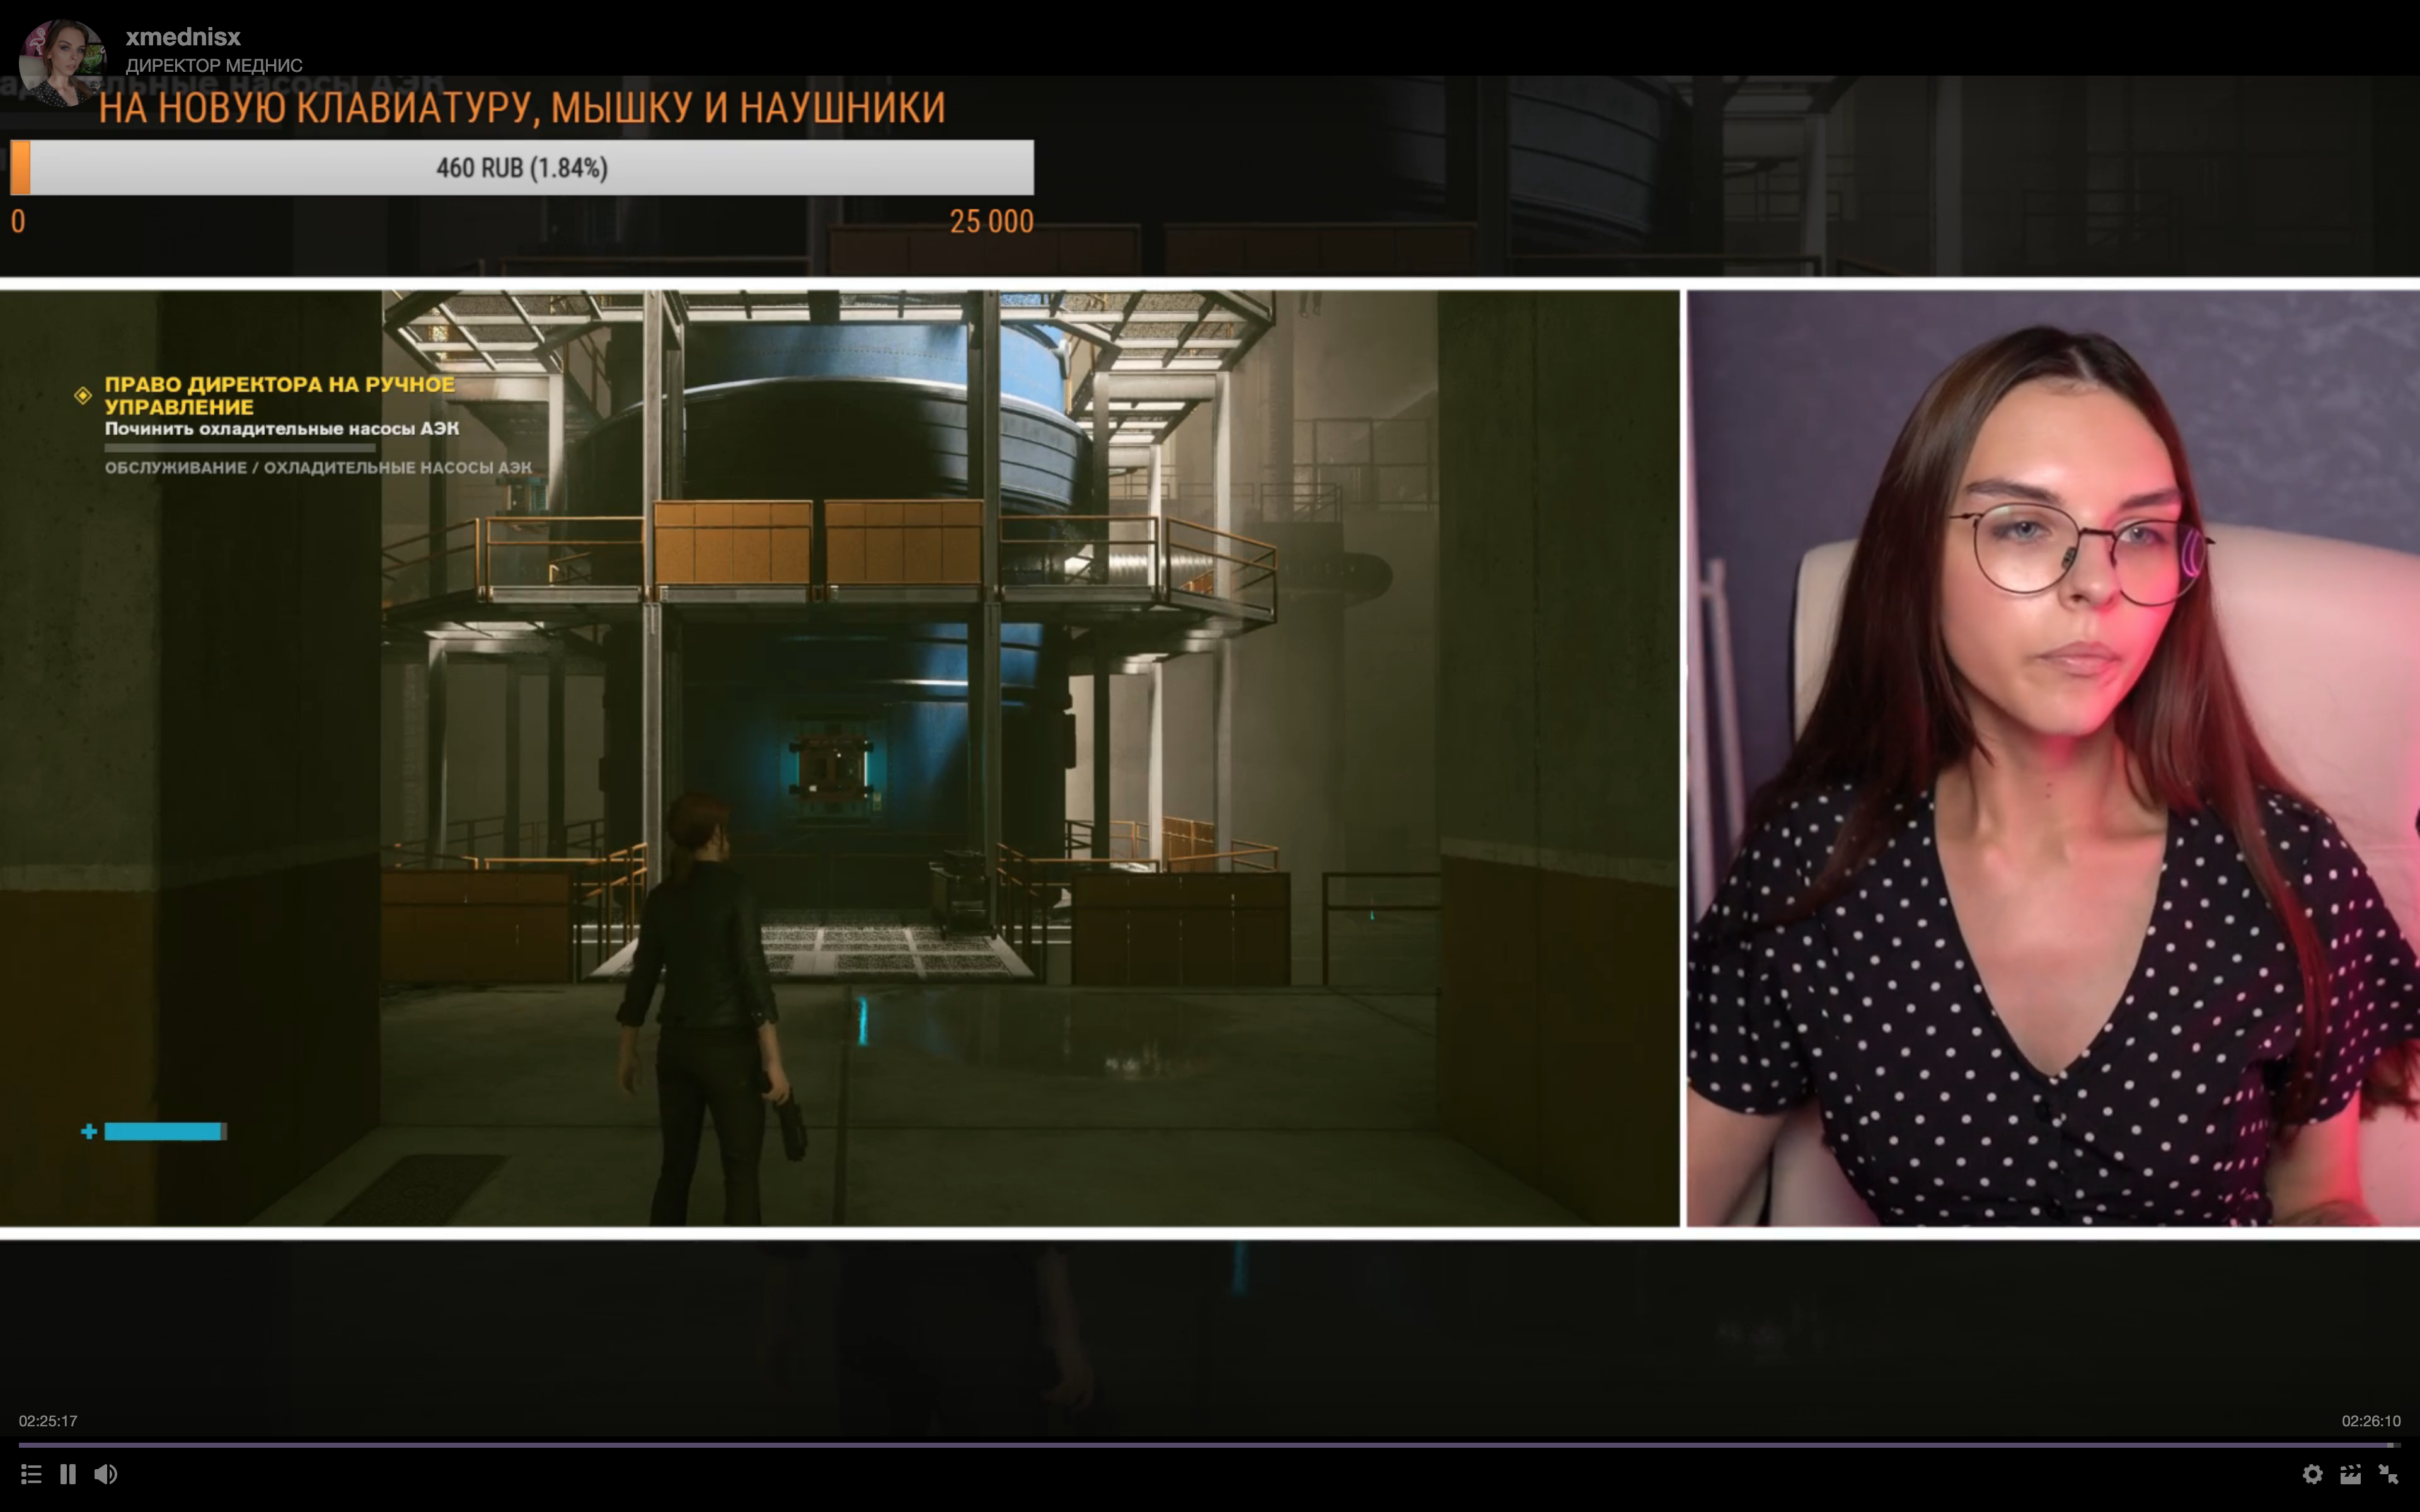Click the goal start value 0

[18, 221]
